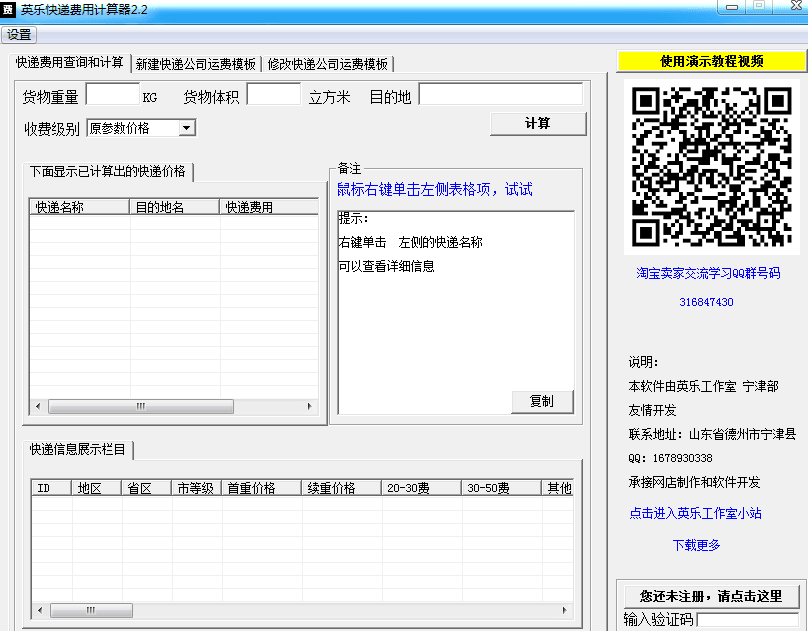Click the 使用演示教程视频 yellow banner
Screen dimensions: 808x631
coord(711,61)
